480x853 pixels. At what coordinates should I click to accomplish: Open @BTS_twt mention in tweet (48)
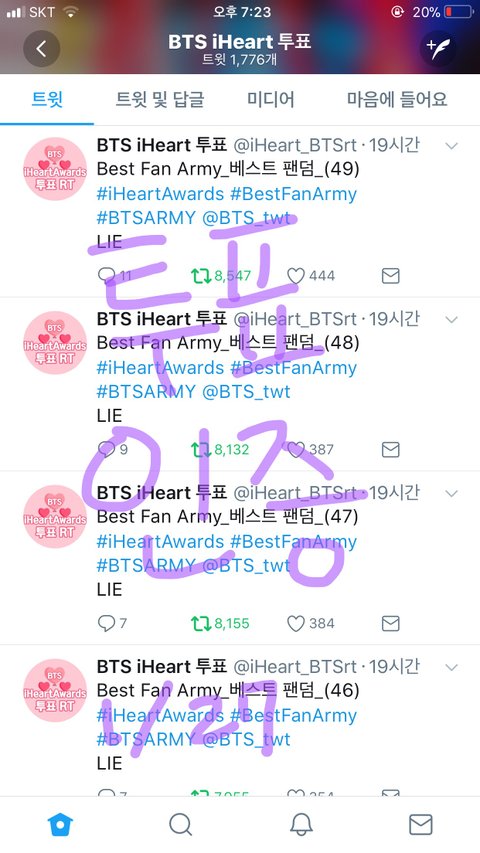point(247,392)
